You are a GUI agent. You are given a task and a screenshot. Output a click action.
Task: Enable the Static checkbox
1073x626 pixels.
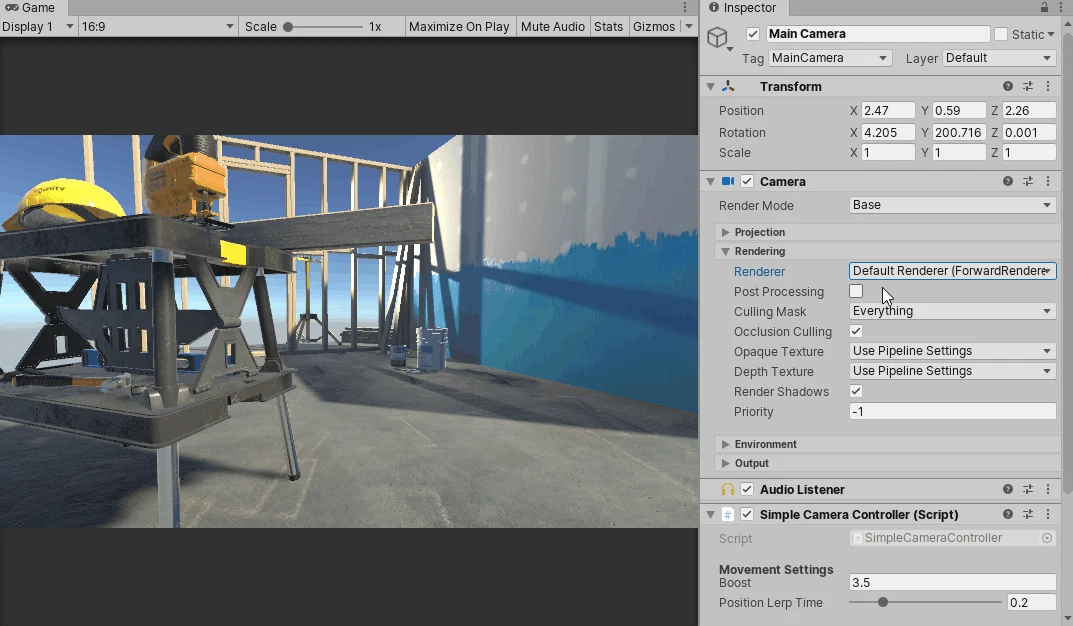click(x=1001, y=34)
